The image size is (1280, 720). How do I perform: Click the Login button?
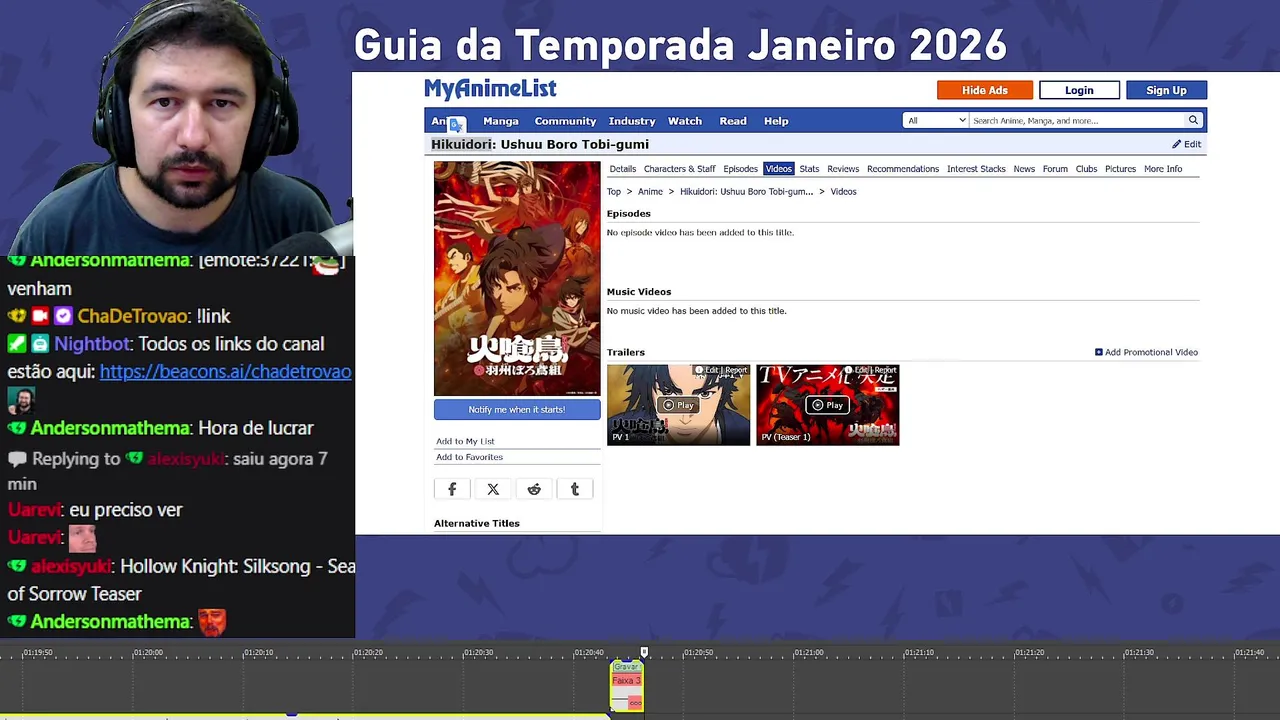click(x=1079, y=90)
